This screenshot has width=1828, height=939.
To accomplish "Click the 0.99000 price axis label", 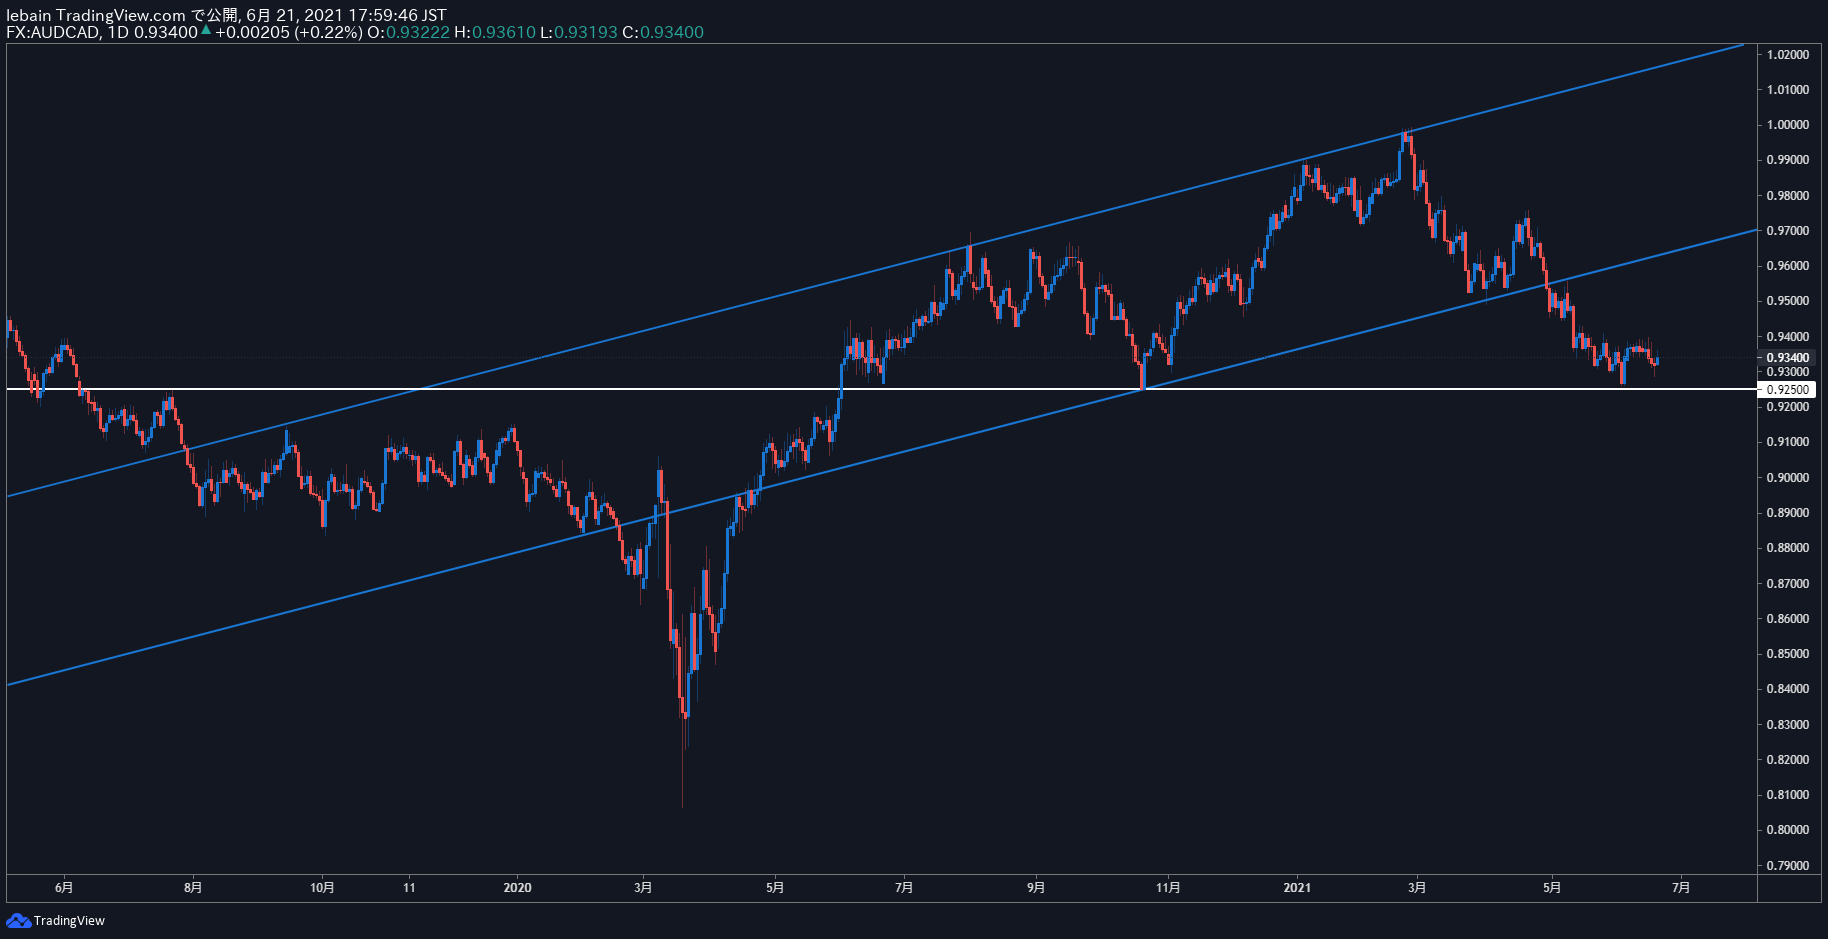I will point(1787,160).
